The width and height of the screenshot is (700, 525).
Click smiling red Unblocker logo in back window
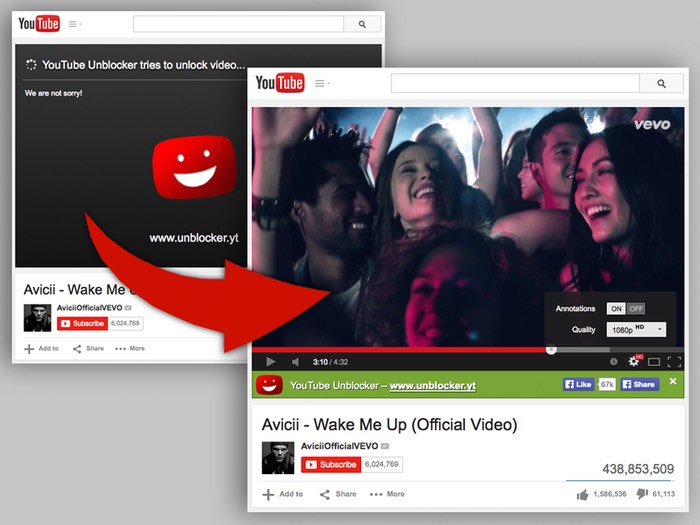pos(194,167)
